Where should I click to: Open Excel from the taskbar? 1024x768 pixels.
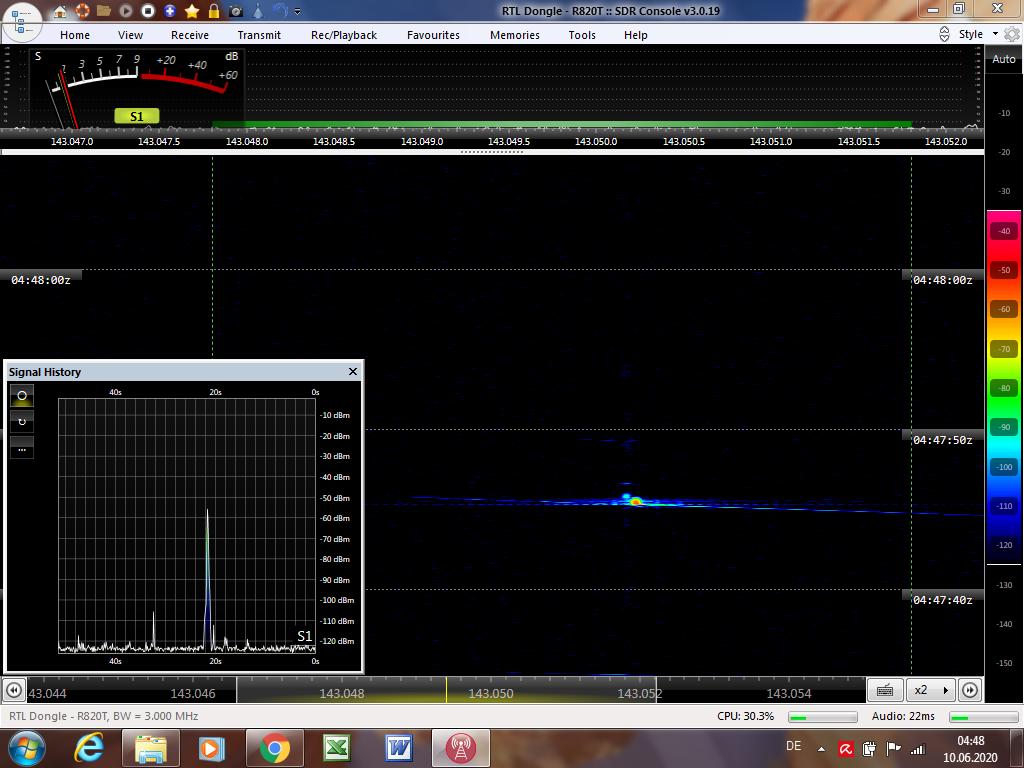(337, 748)
